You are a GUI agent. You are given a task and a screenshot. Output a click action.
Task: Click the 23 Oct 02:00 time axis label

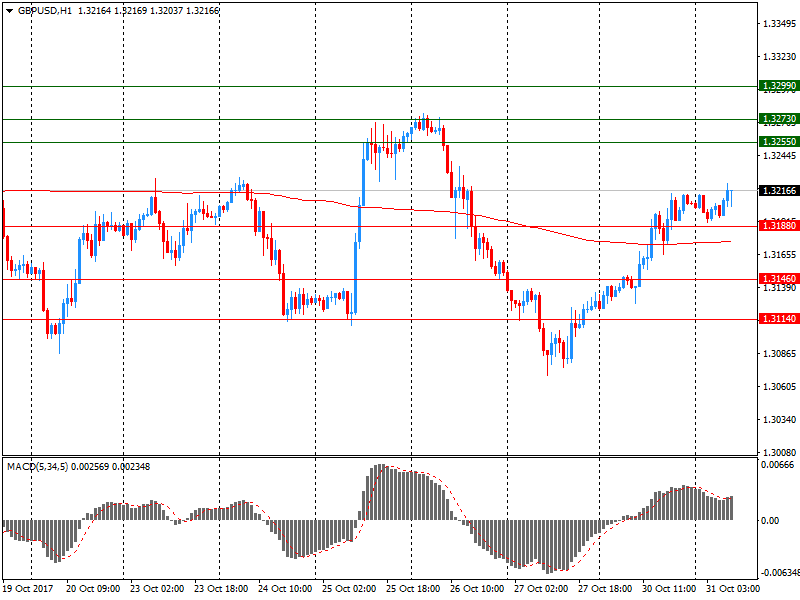click(x=157, y=588)
